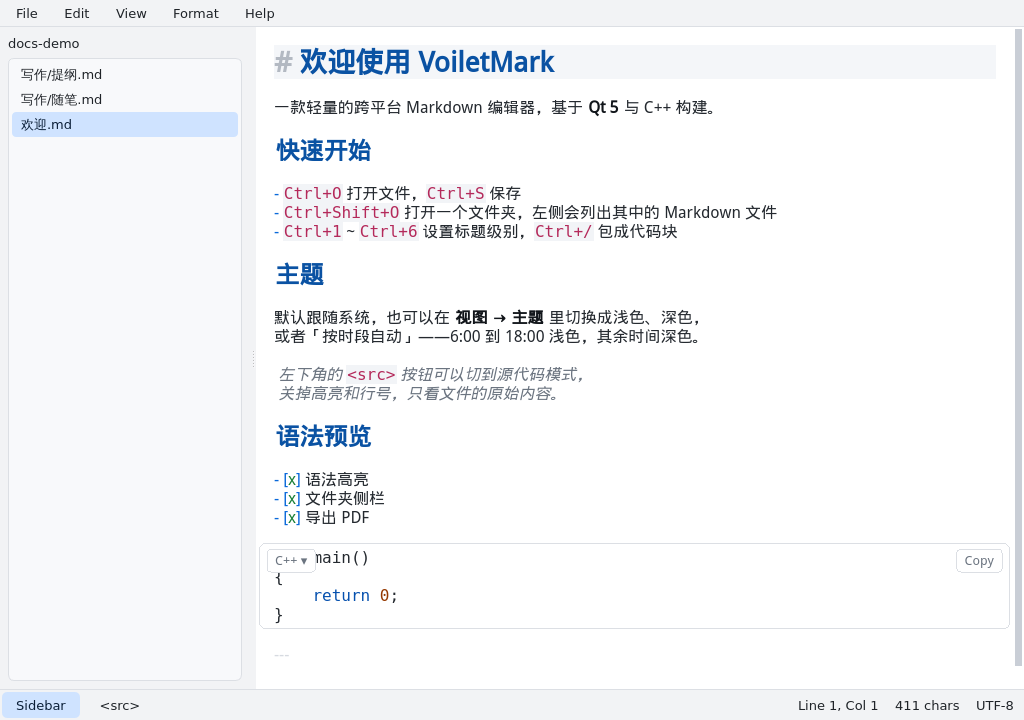
Task: Select 欢迎.md in the file list
Action: click(x=125, y=124)
